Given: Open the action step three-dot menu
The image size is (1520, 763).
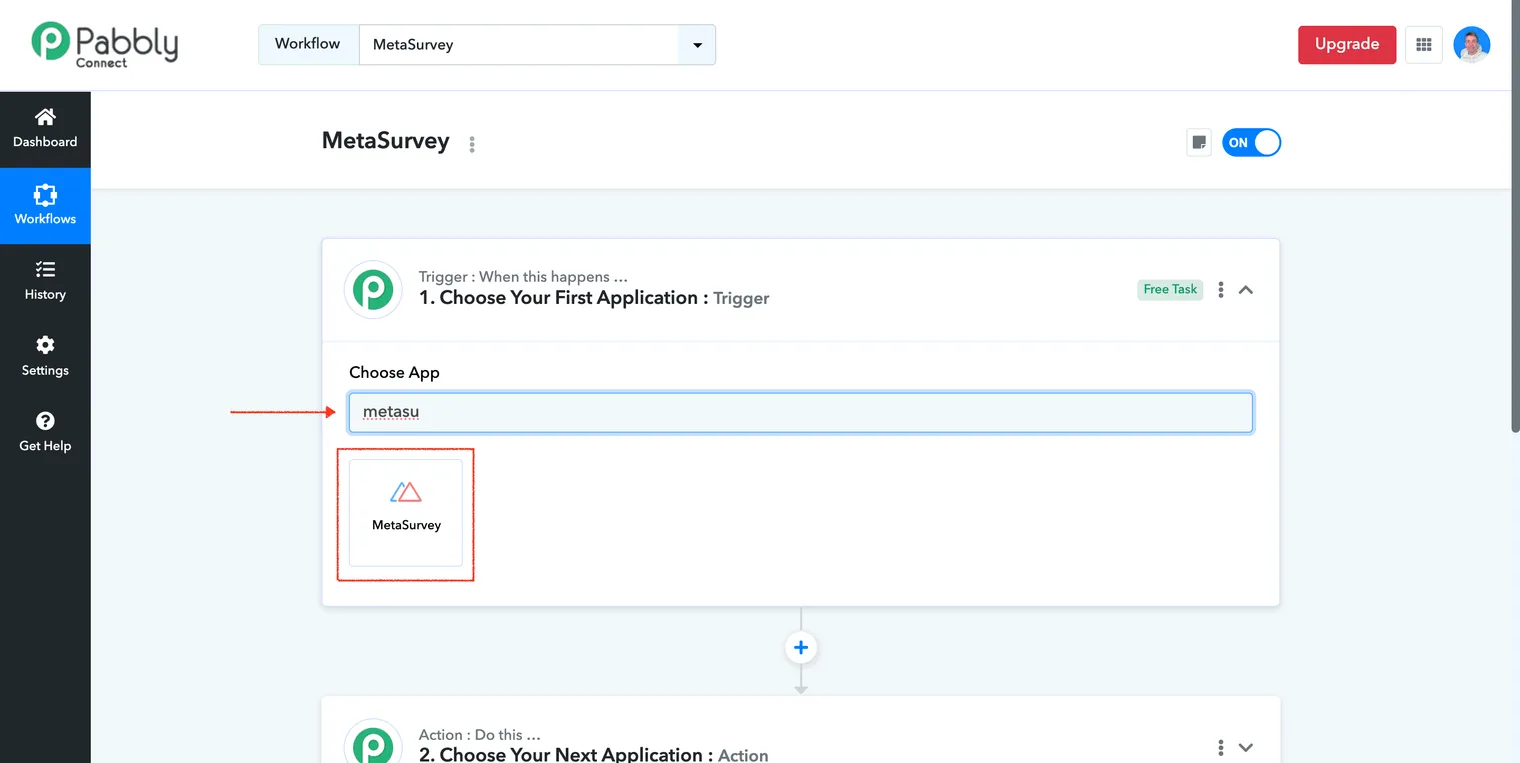Looking at the screenshot, I should [1221, 748].
